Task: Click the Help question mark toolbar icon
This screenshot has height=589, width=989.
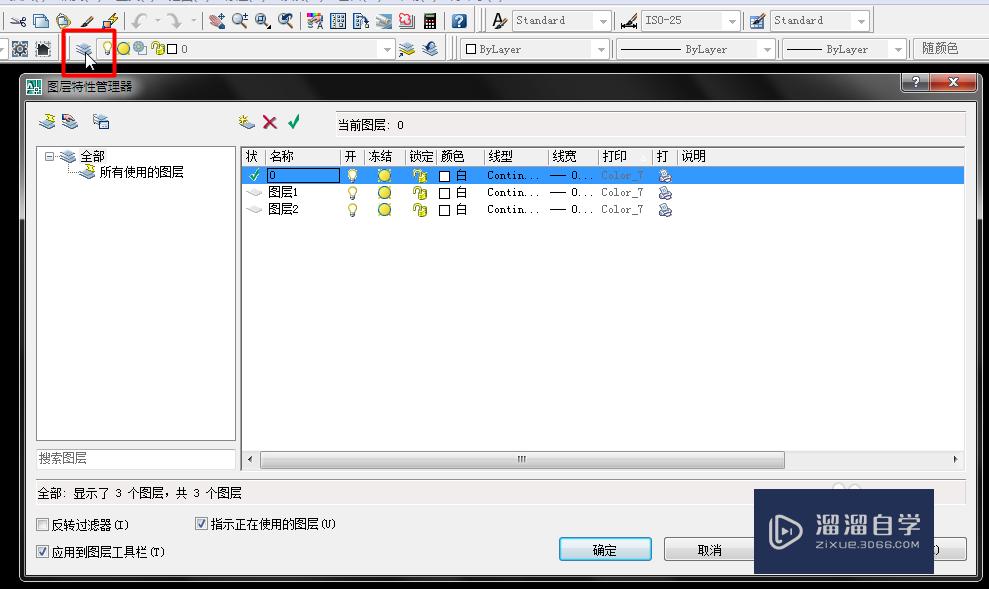Action: 458,20
